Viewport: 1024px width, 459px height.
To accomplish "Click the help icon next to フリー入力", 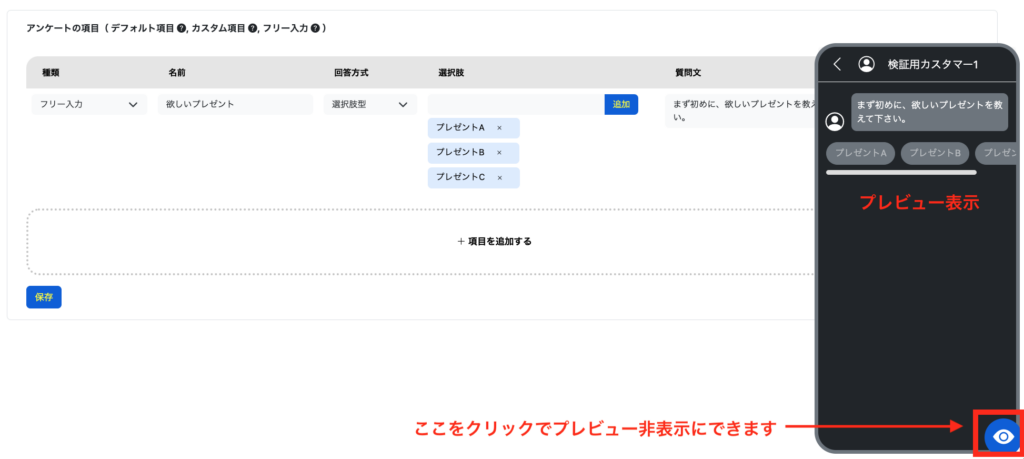I will (x=315, y=28).
